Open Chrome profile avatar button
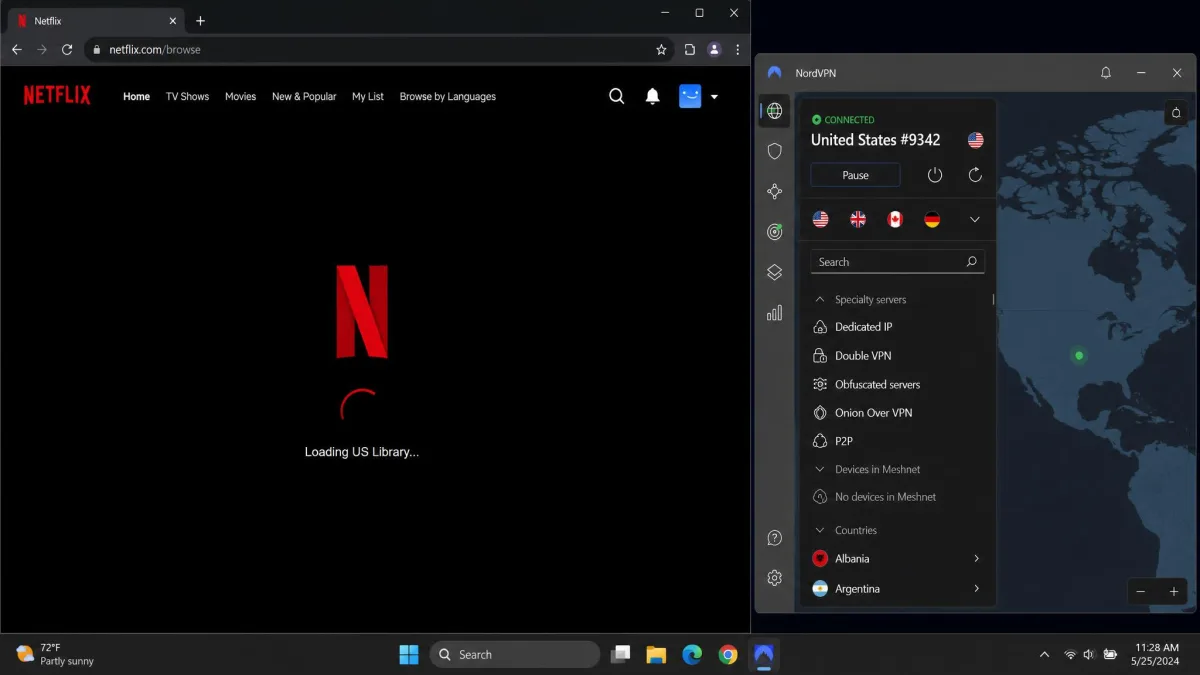The width and height of the screenshot is (1200, 675). [x=714, y=49]
